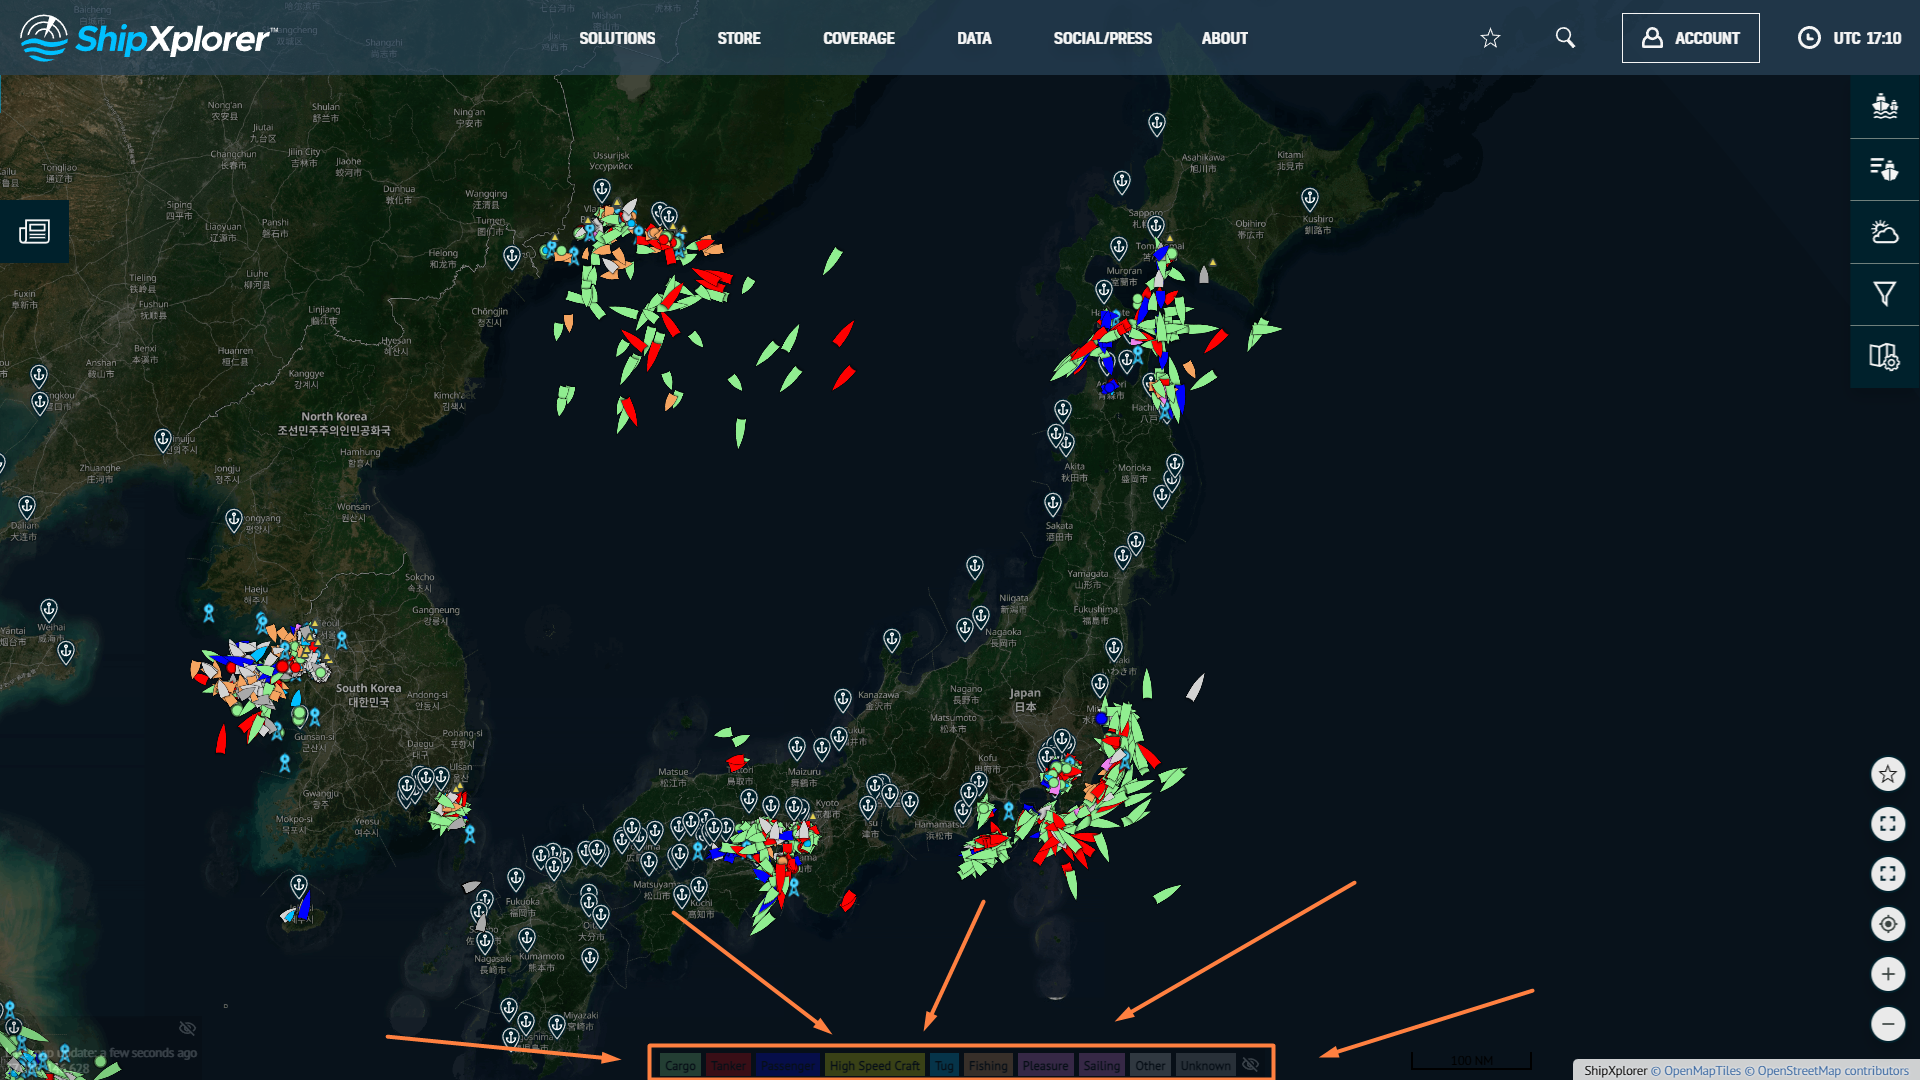Image resolution: width=1920 pixels, height=1080 pixels.
Task: Open the left news panel icon
Action: pyautogui.click(x=34, y=232)
